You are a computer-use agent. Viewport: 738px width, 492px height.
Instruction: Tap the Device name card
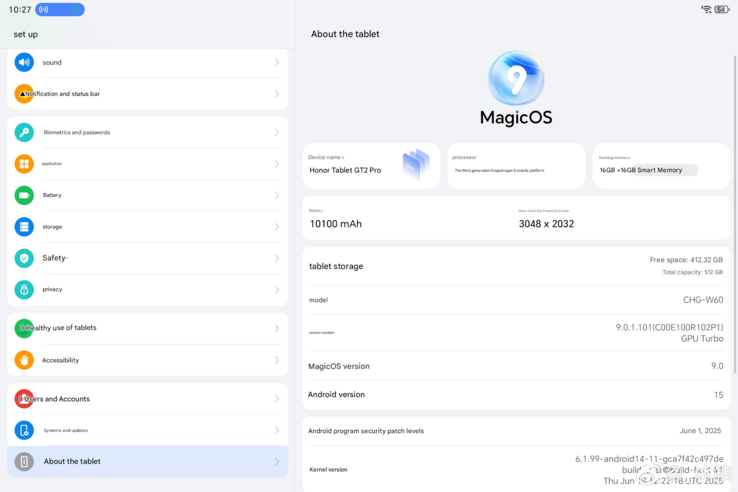[x=371, y=165]
